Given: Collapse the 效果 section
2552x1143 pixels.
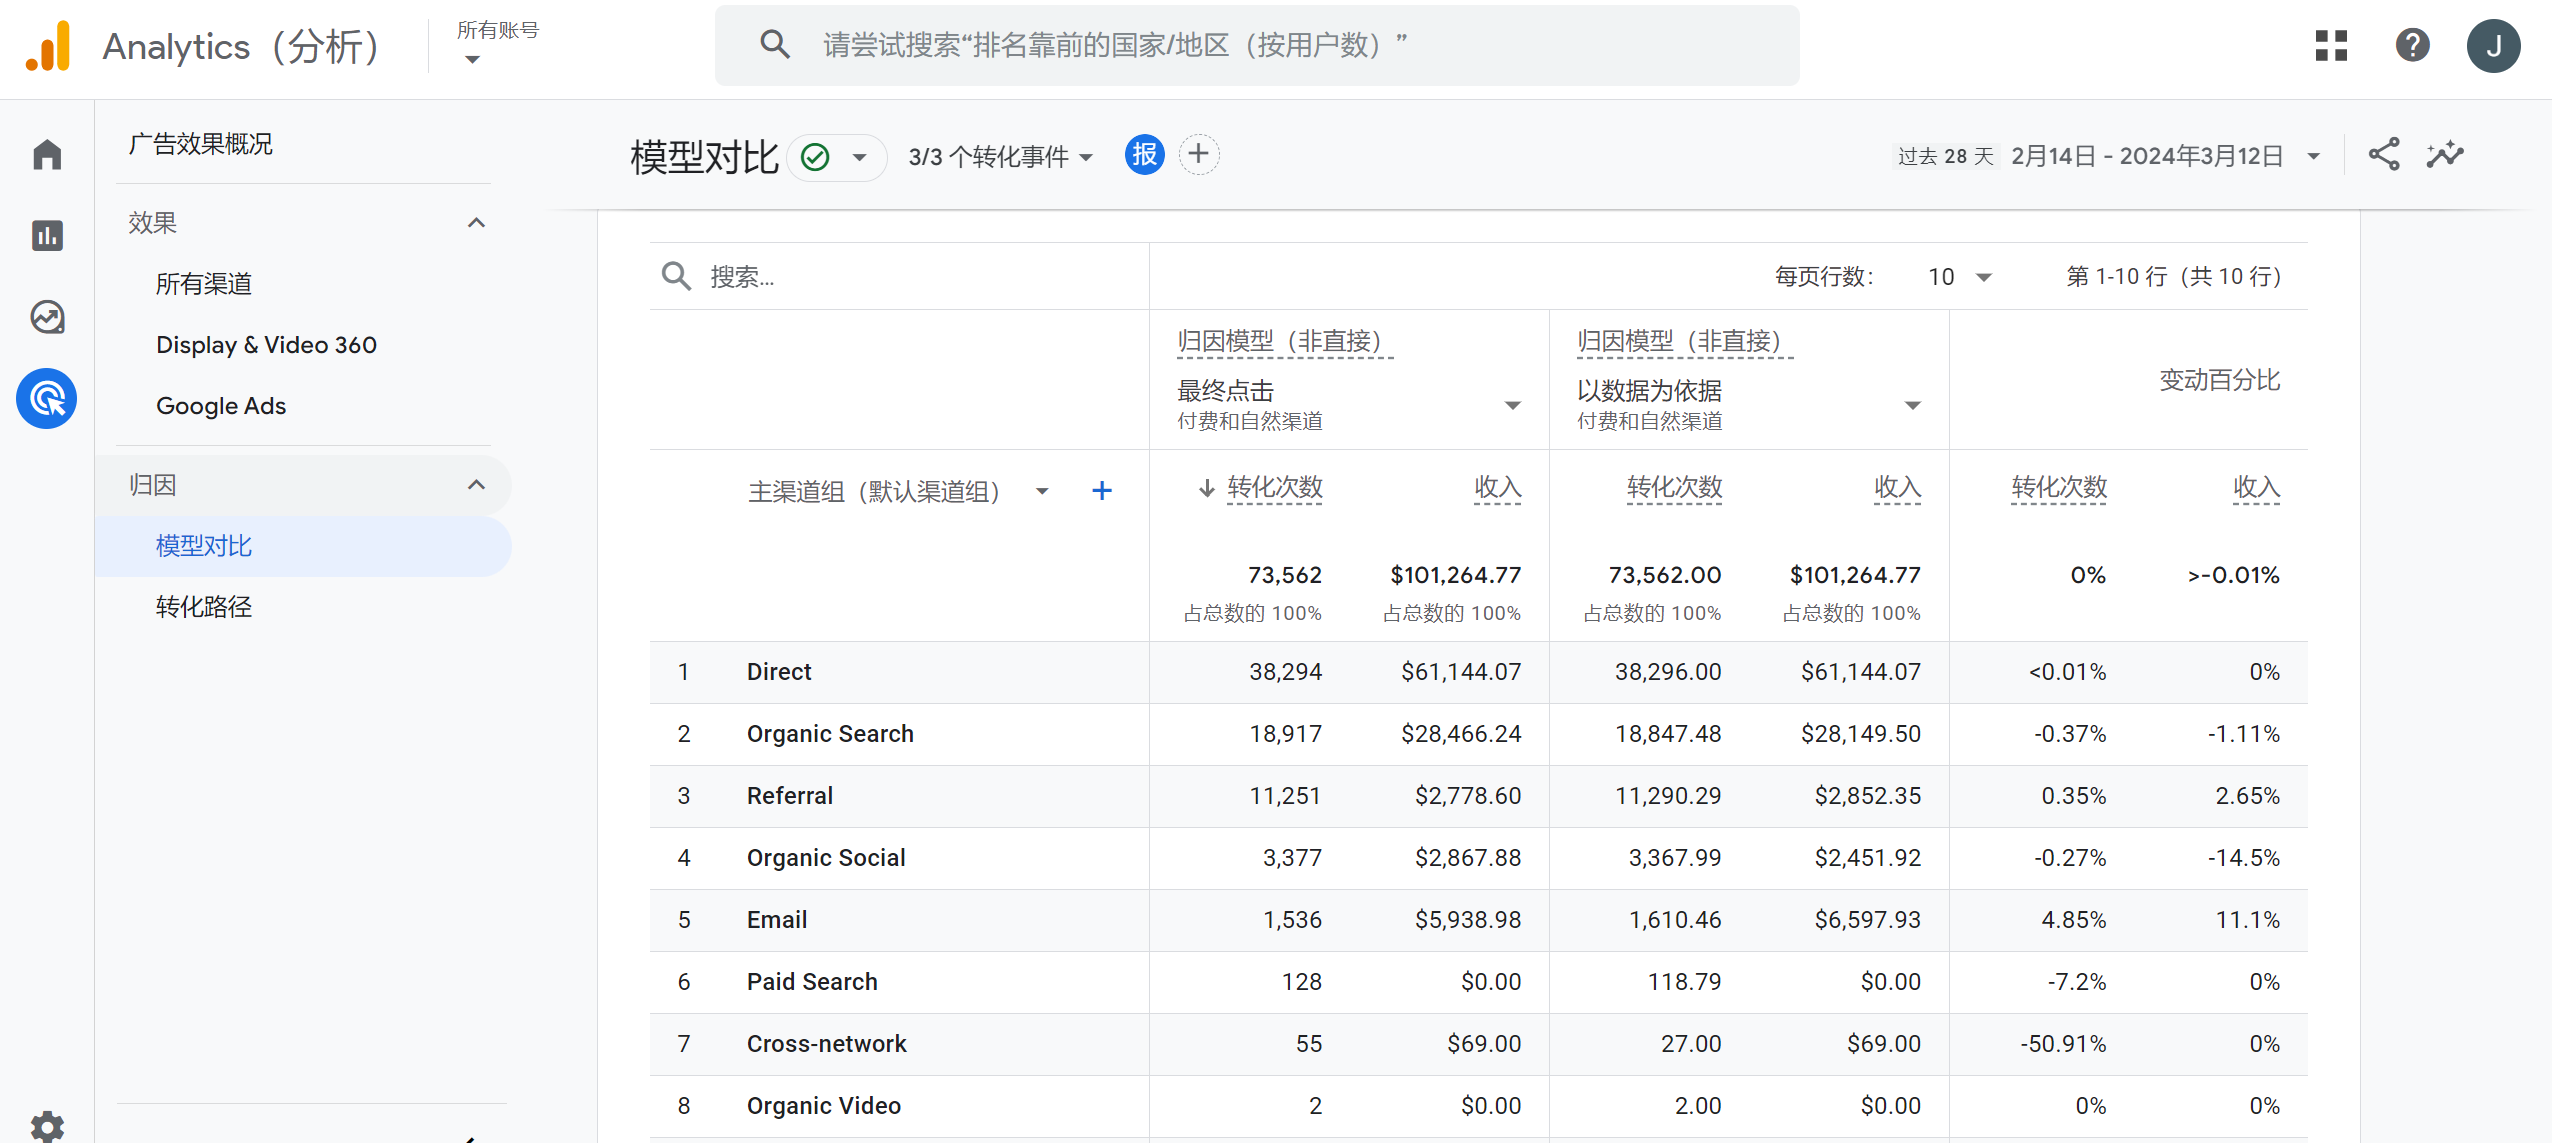Looking at the screenshot, I should coord(477,223).
